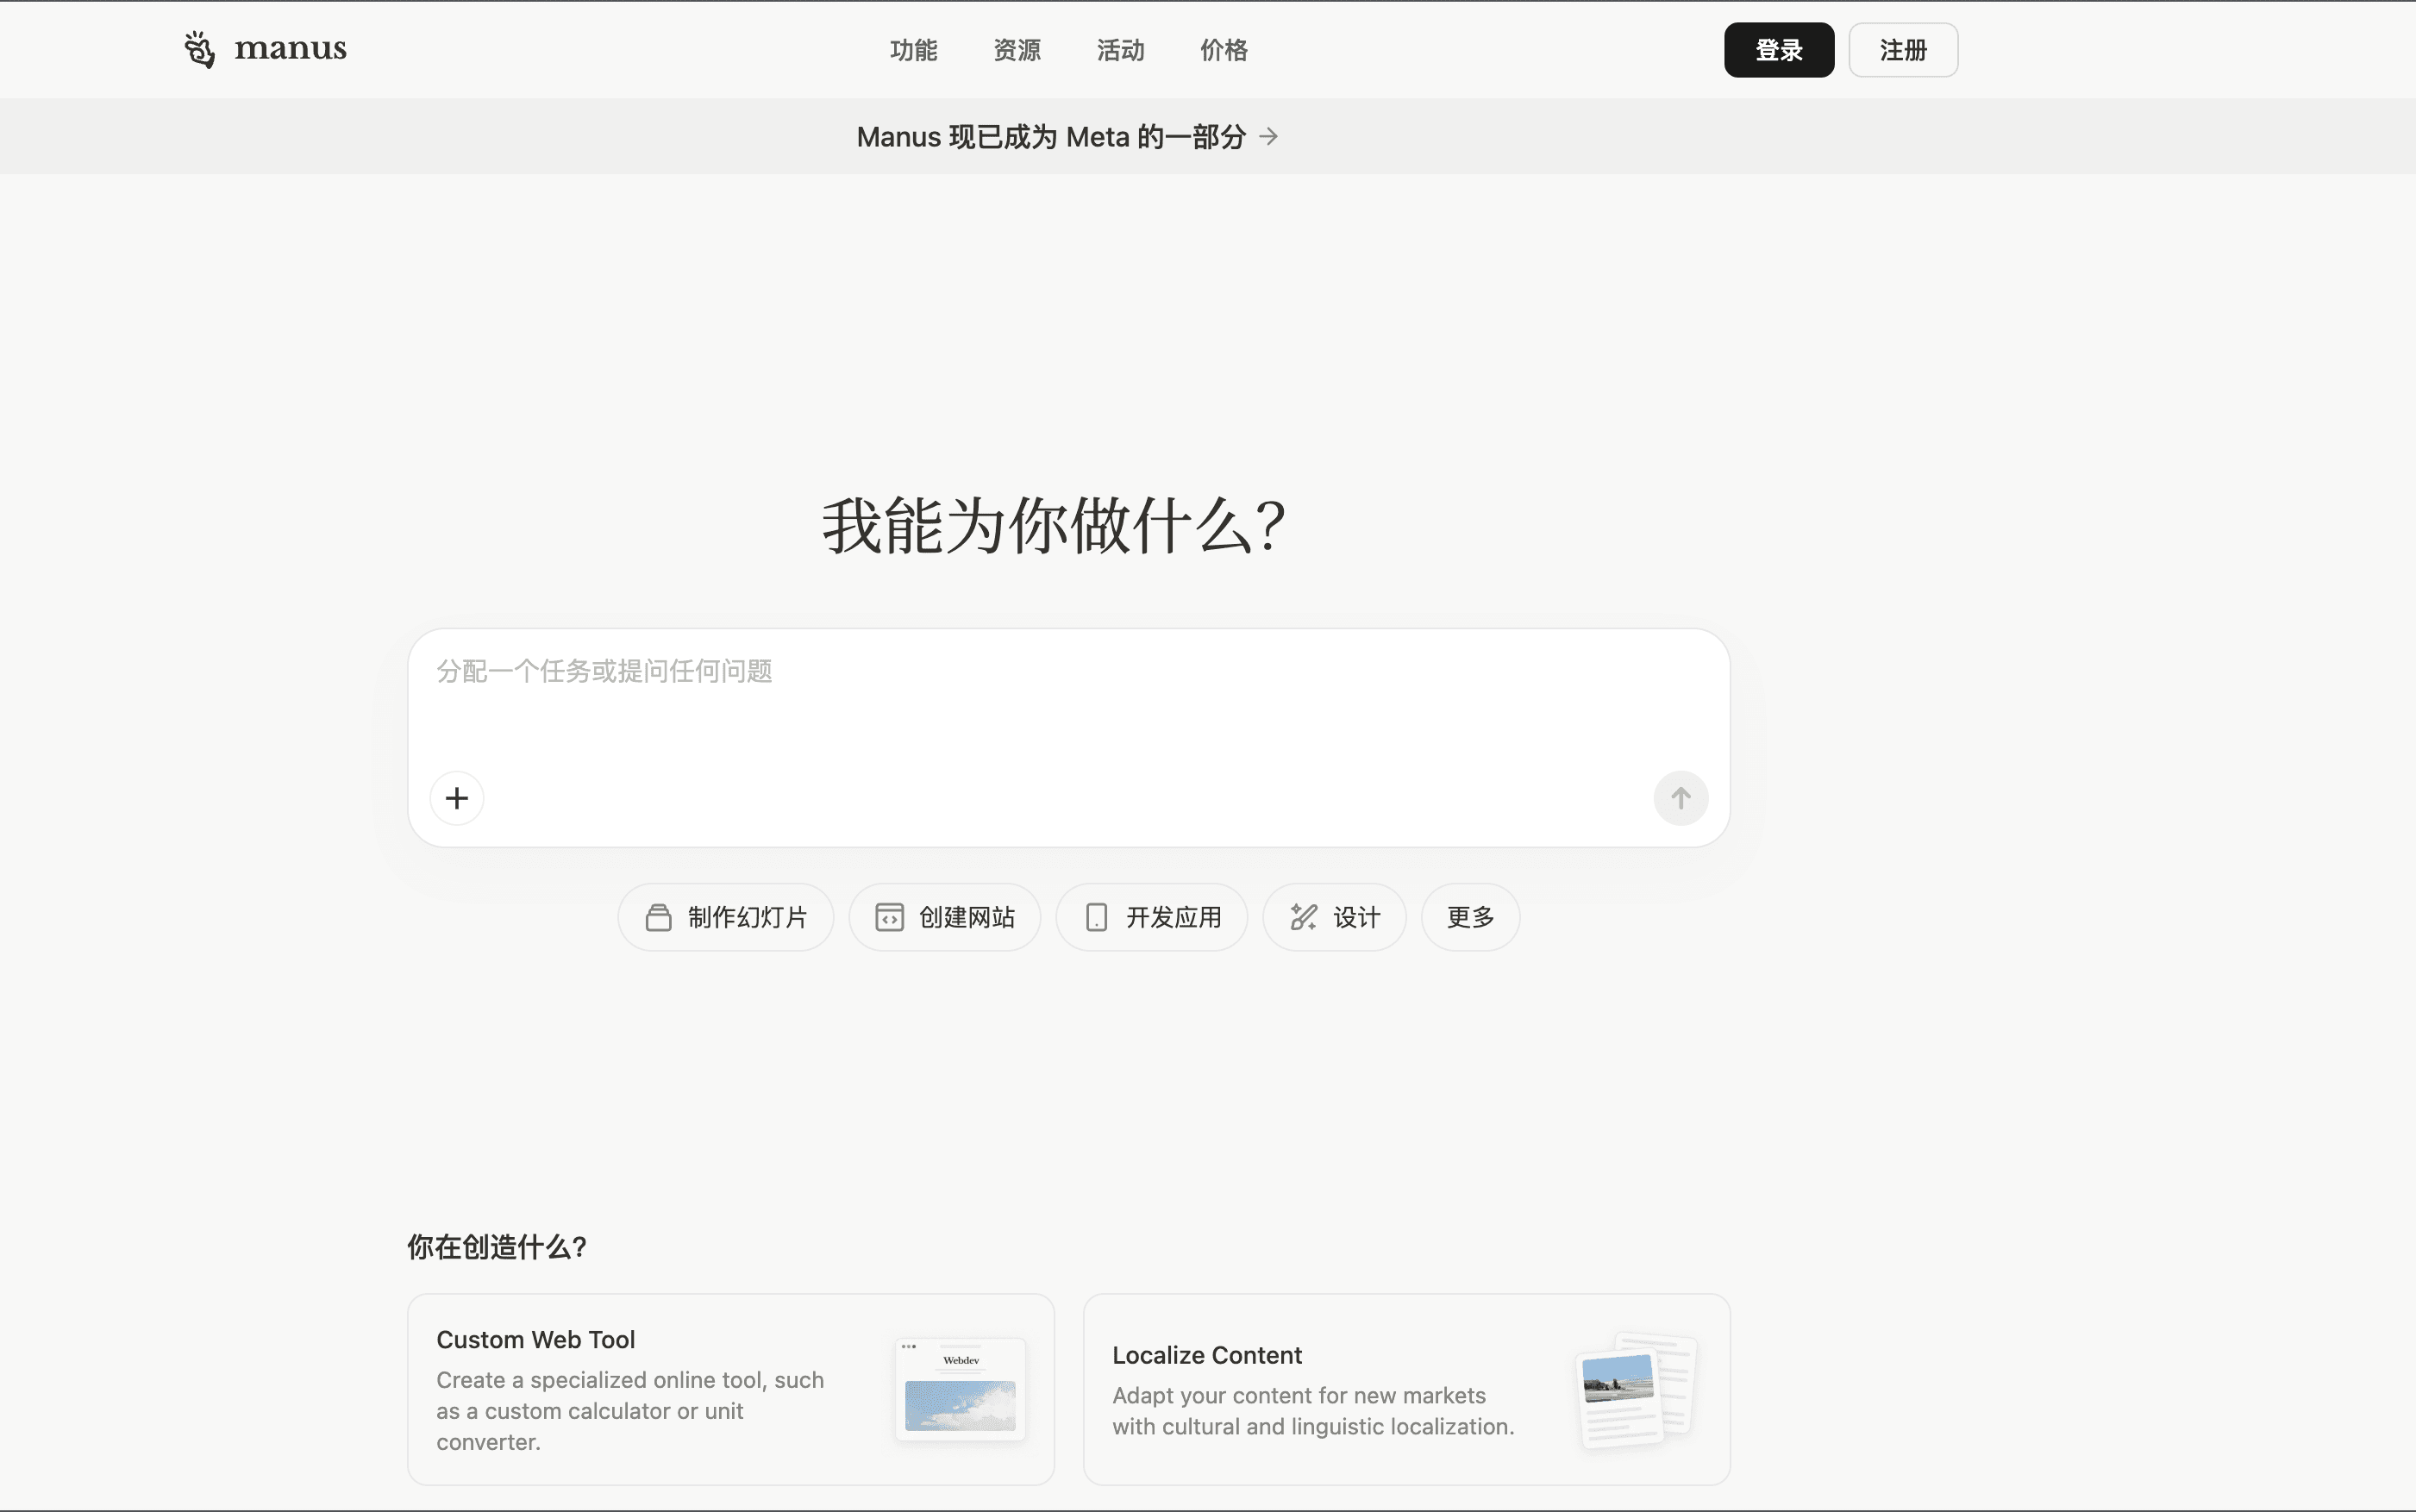This screenshot has width=2416, height=1512.
Task: Select the slideshow icon on 制作幻灯片 chip
Action: point(658,916)
